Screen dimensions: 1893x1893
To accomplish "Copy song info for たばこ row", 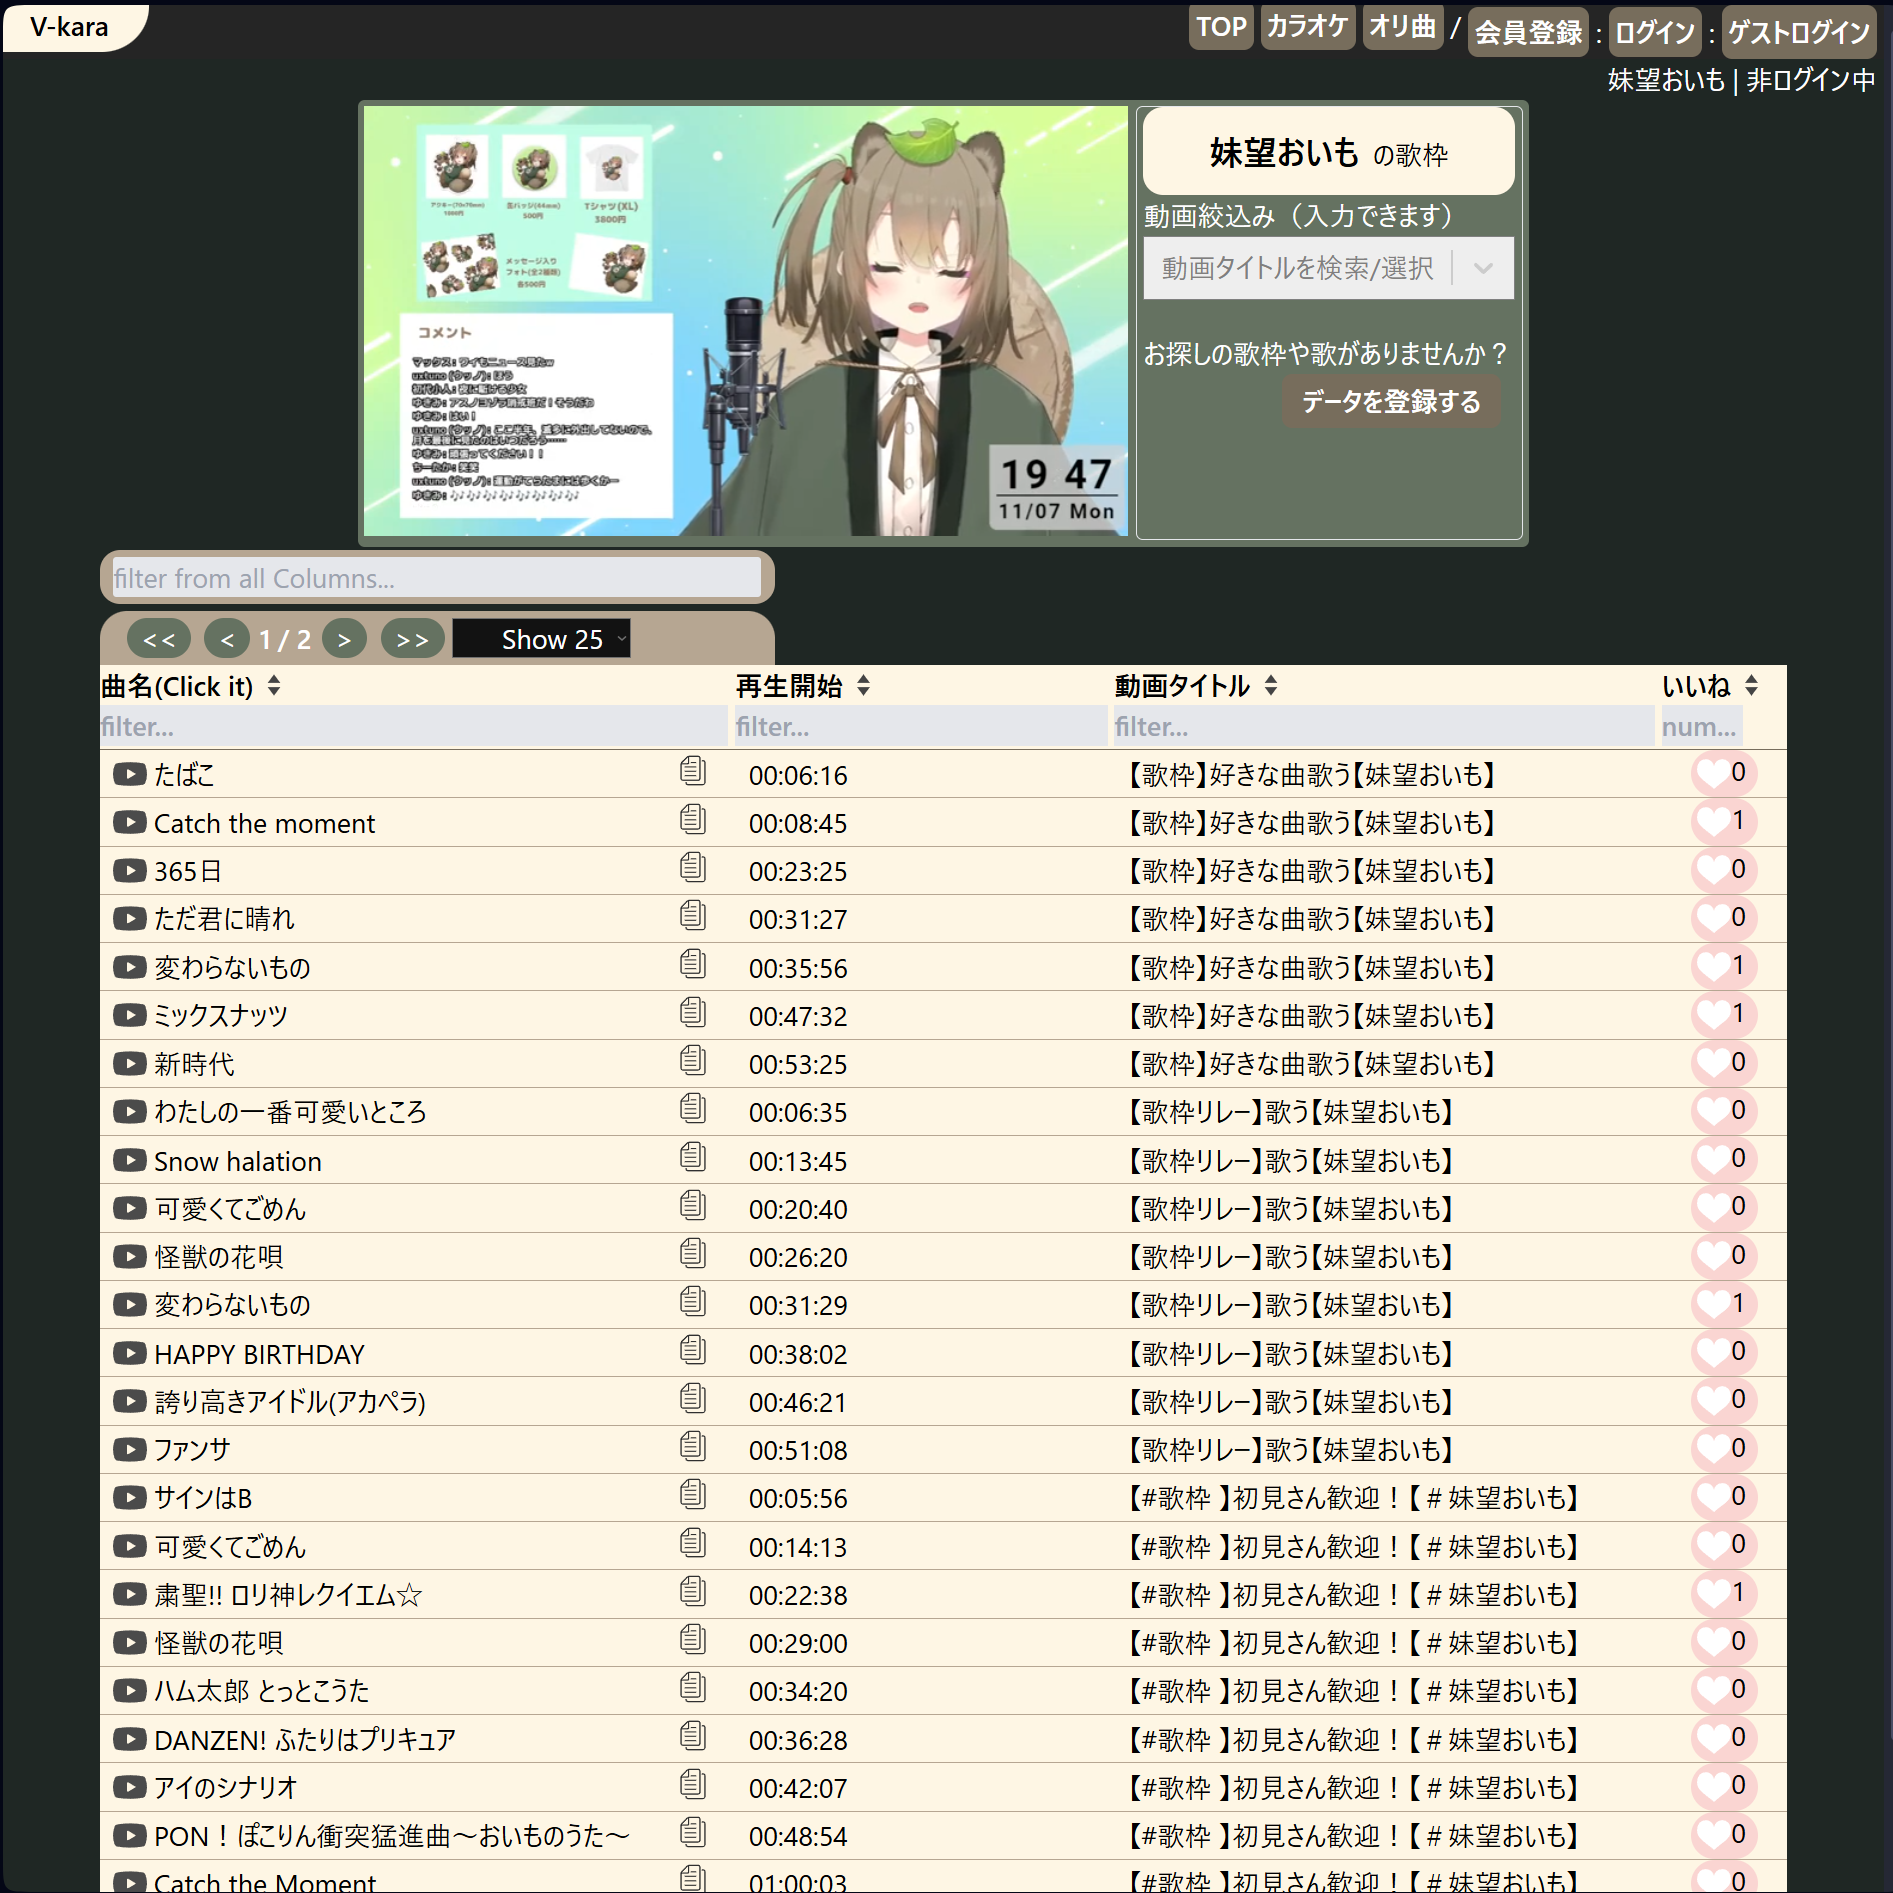I will pos(693,771).
